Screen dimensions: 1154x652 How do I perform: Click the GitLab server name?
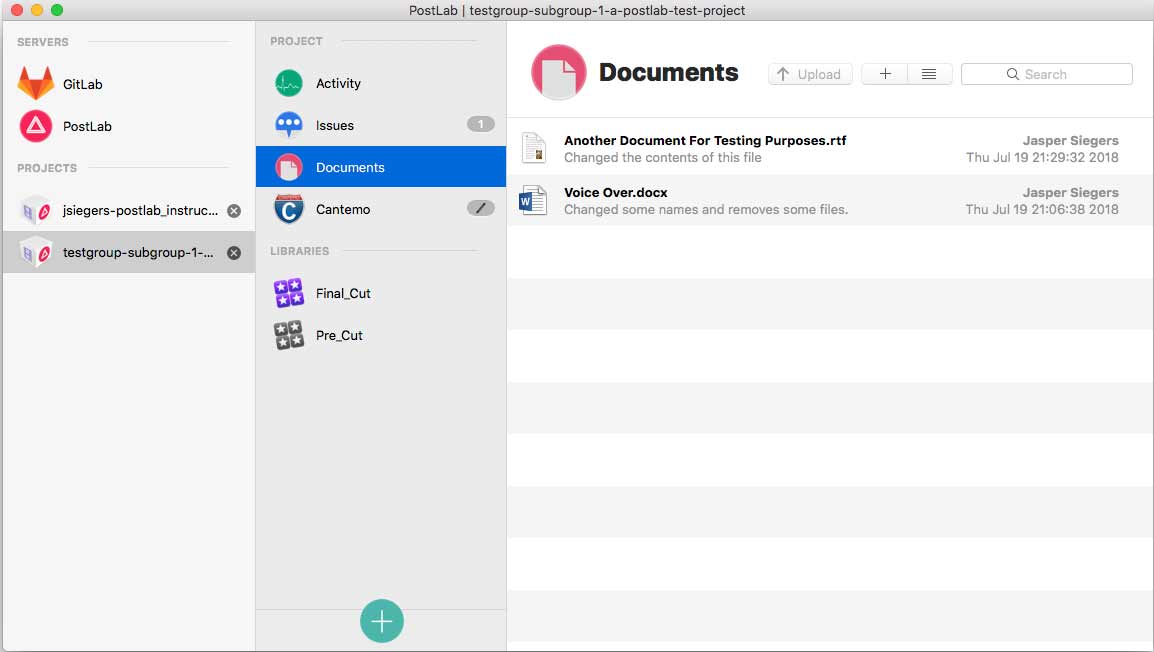82,84
